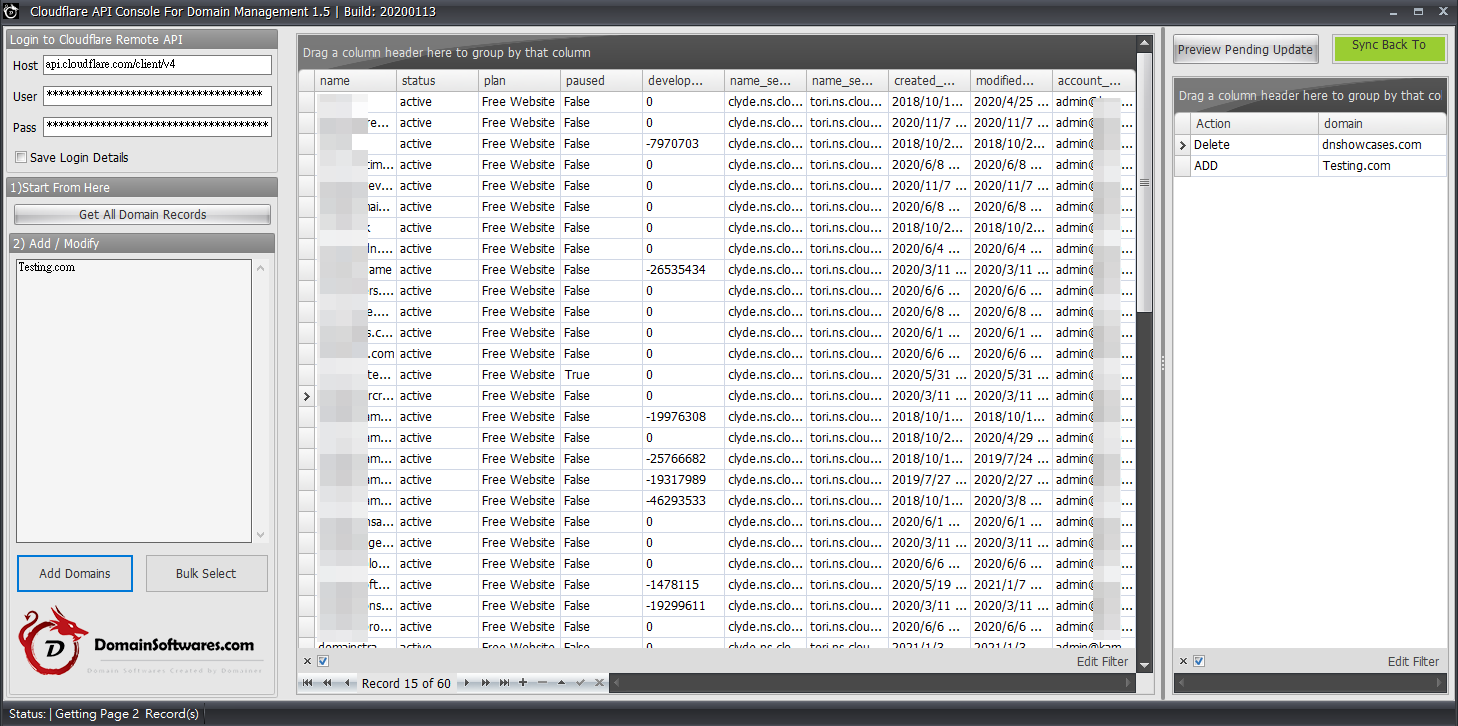Sort by the plan column header

(520, 81)
